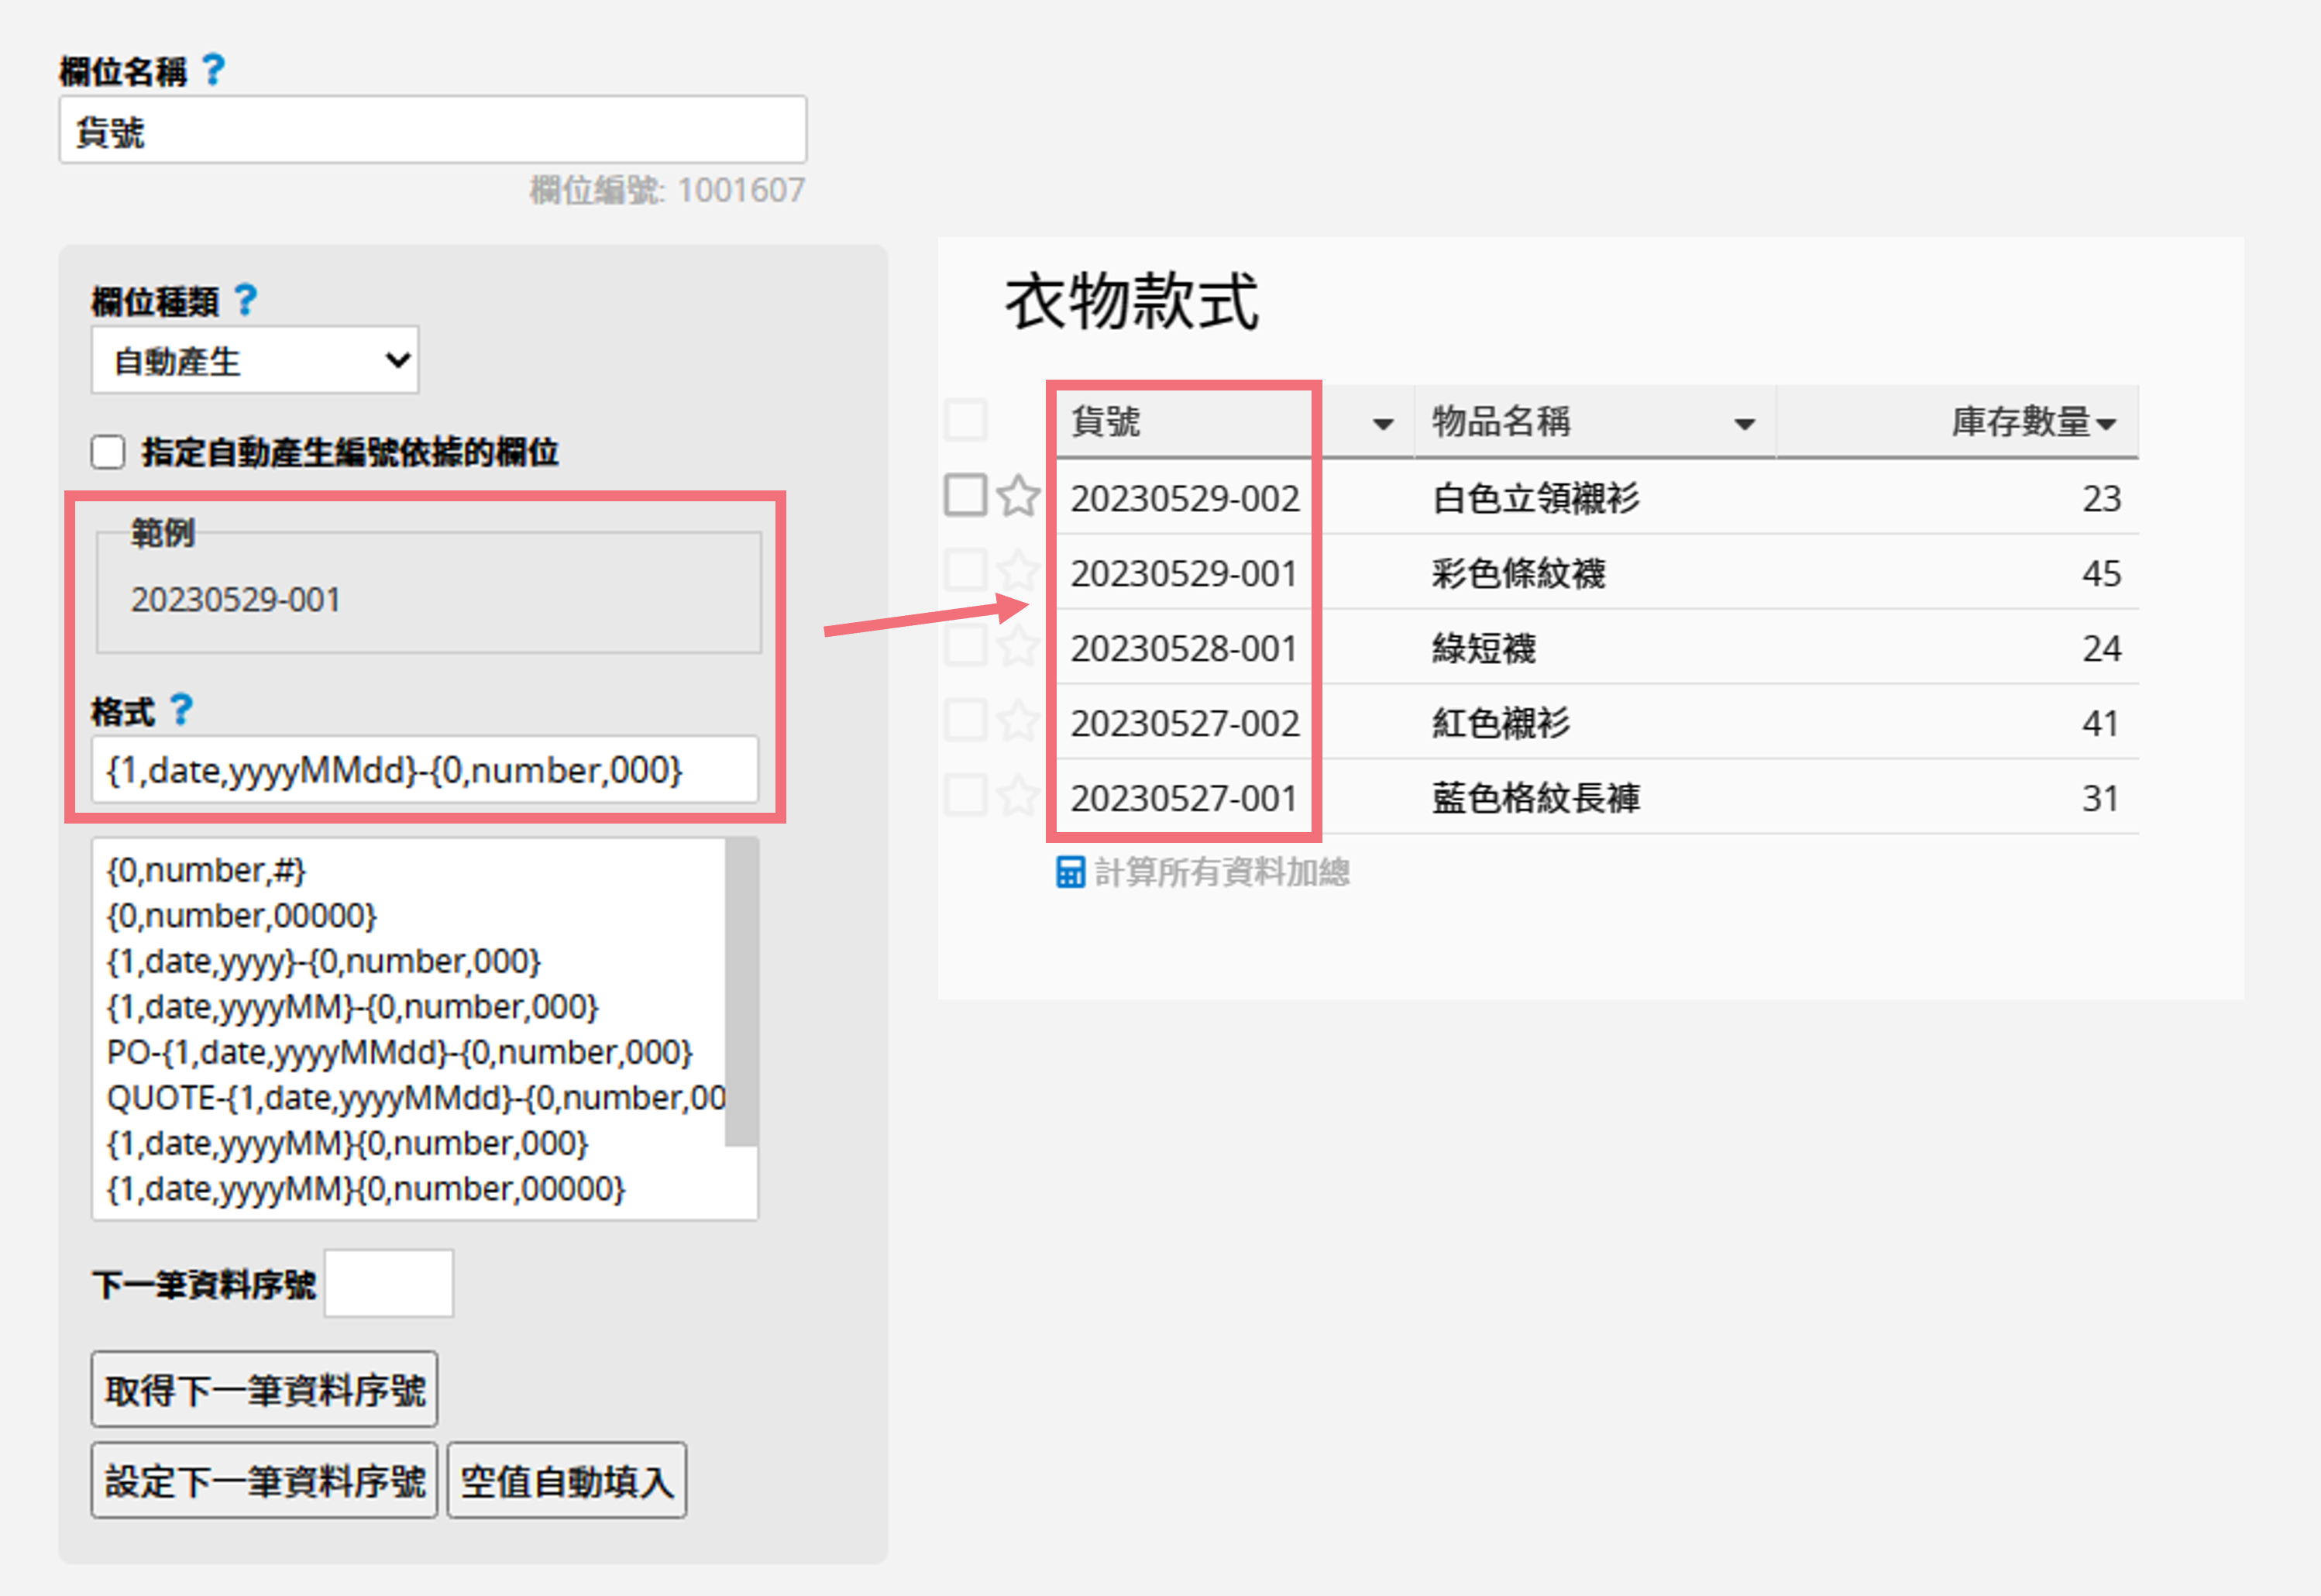Open the 物品名稱 column dropdown arrow
This screenshot has width=2321, height=1596.
click(x=1744, y=424)
